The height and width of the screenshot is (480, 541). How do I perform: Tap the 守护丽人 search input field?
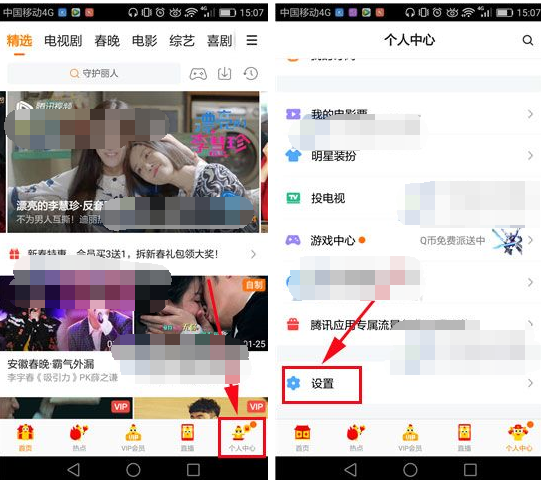coord(94,74)
